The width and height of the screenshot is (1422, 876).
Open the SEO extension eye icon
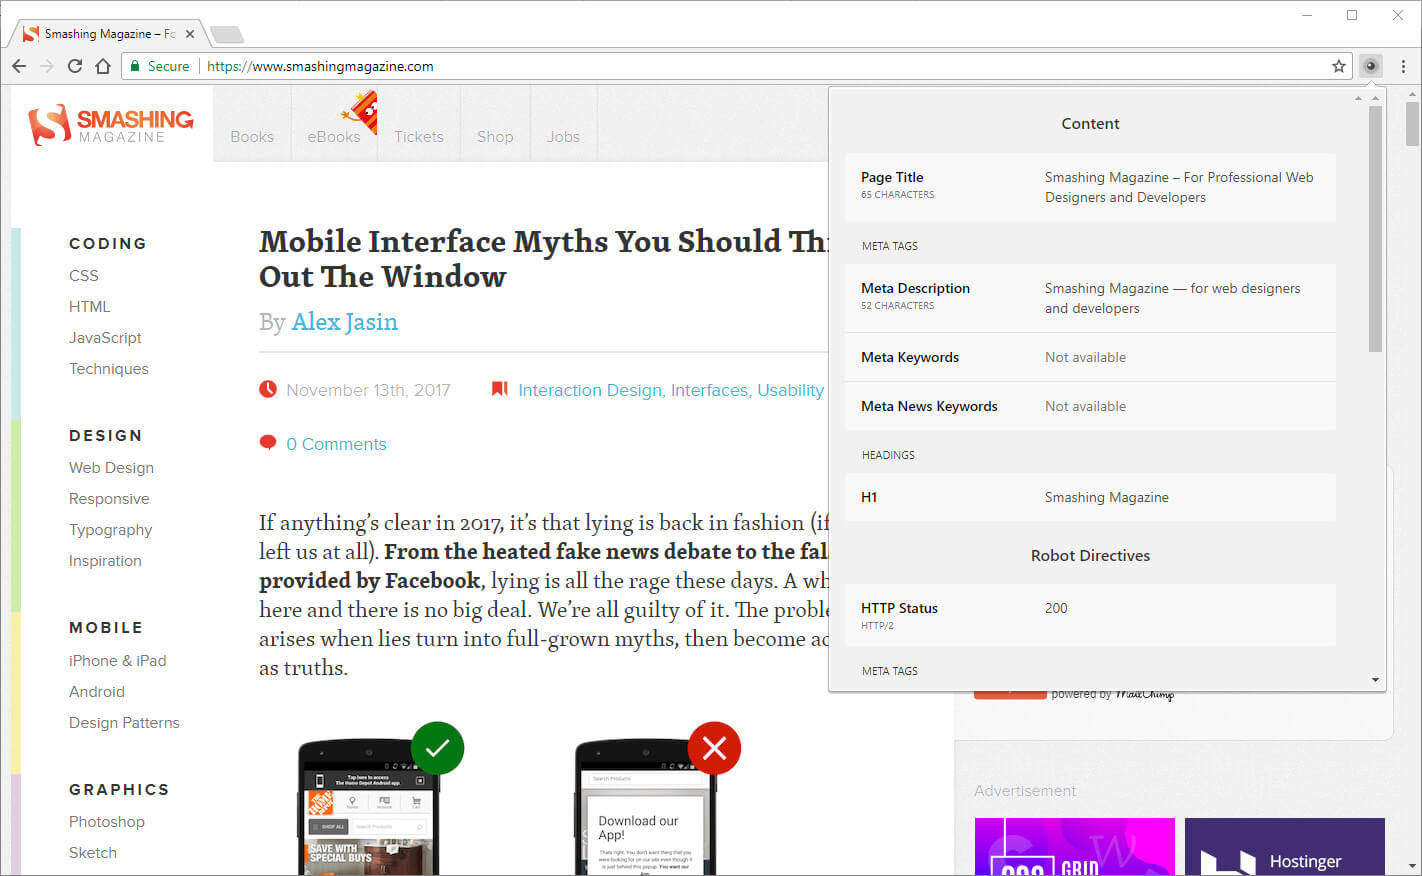(1371, 66)
